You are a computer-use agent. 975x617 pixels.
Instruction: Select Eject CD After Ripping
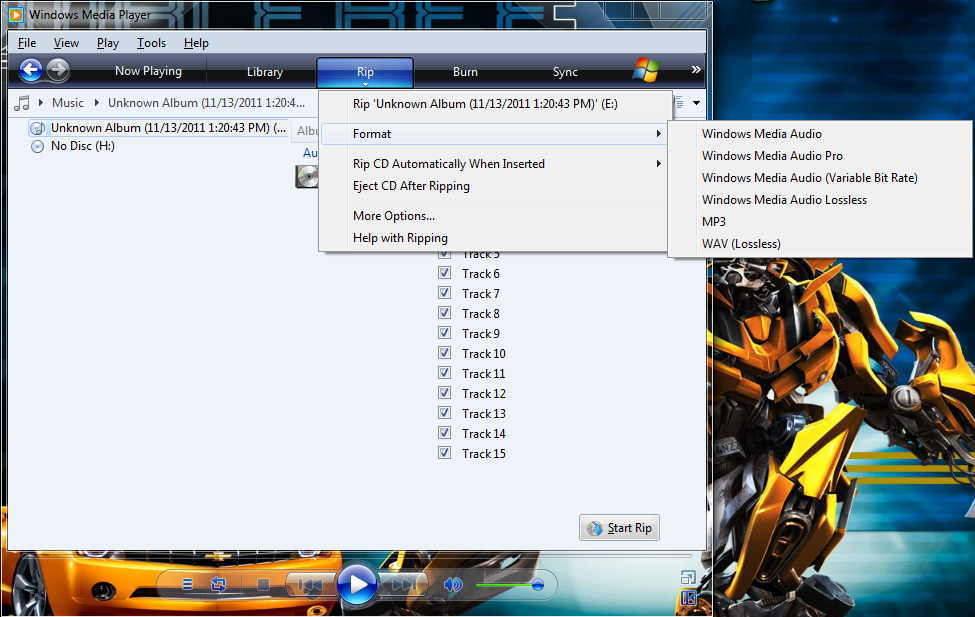[495, 186]
